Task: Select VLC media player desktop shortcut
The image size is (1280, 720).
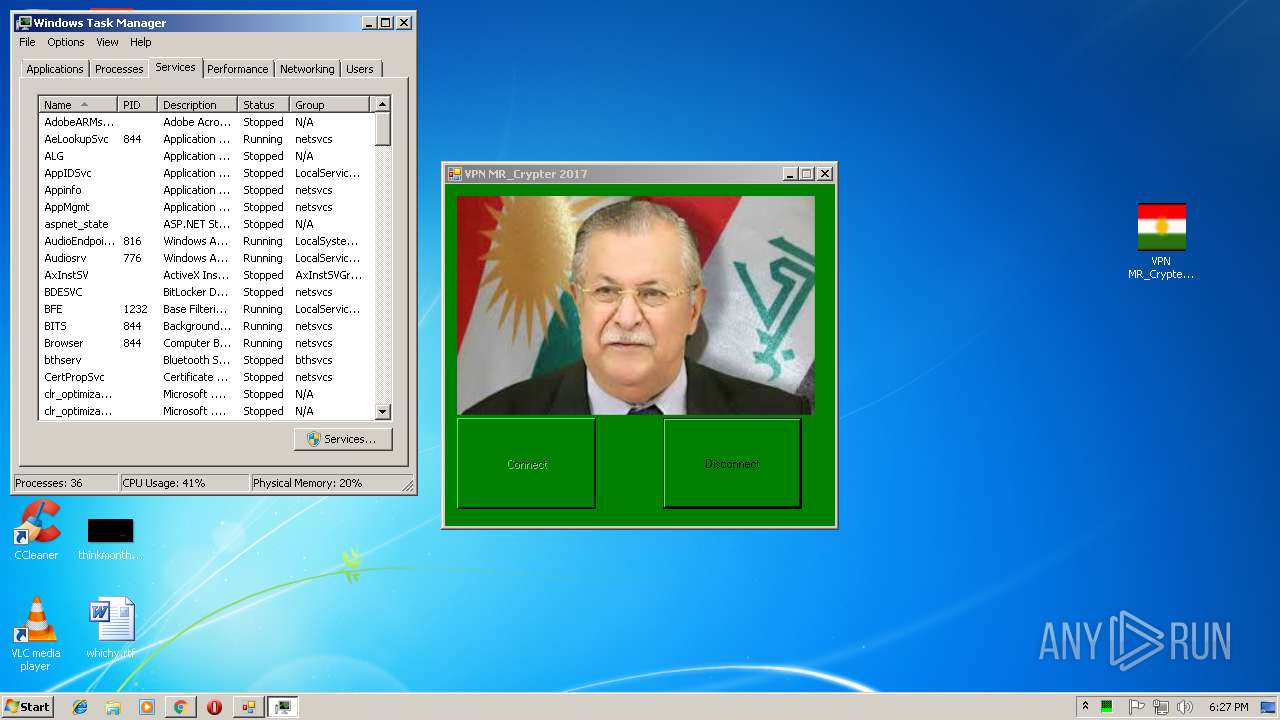Action: [x=36, y=634]
